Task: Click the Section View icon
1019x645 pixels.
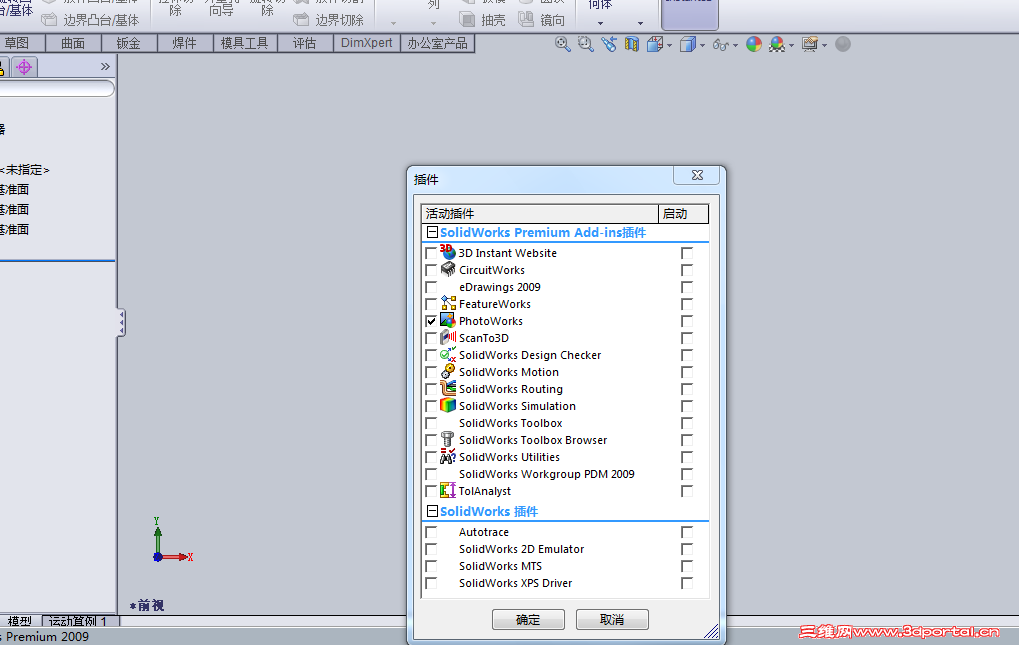Action: pos(632,44)
